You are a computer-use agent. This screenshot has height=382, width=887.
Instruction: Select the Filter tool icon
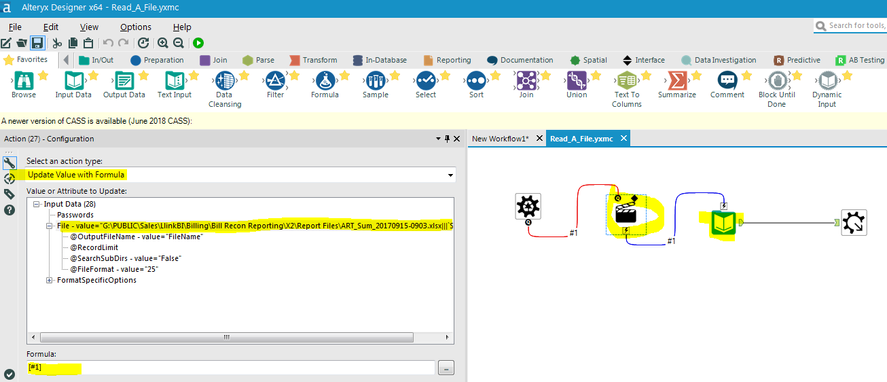tap(275, 80)
